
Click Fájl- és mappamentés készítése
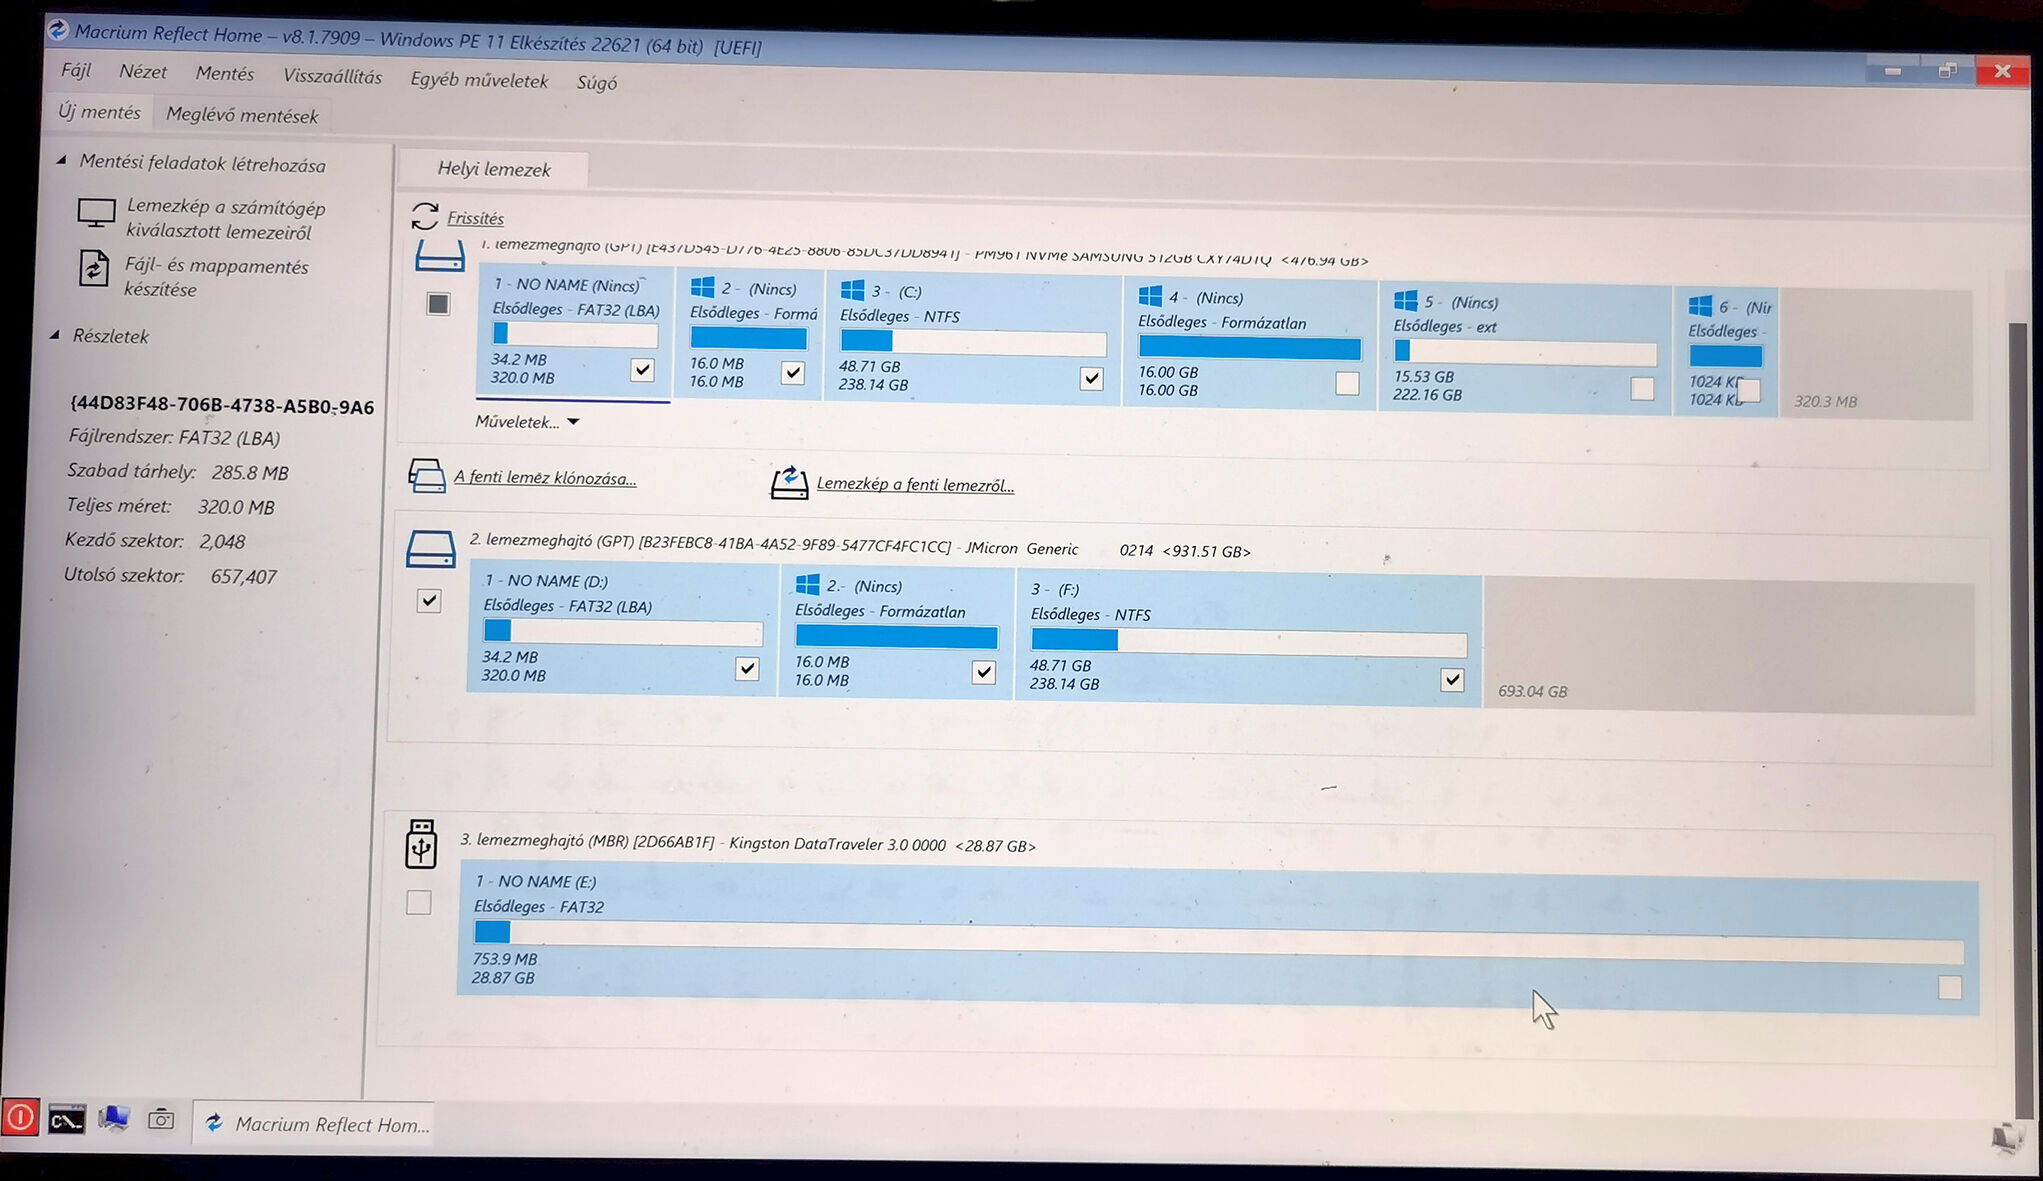click(x=215, y=277)
